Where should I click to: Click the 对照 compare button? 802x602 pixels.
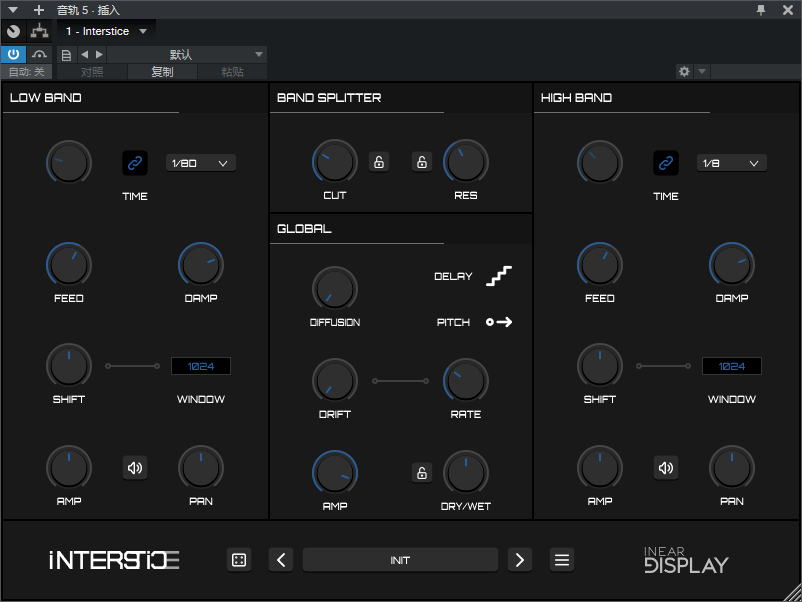(92, 72)
